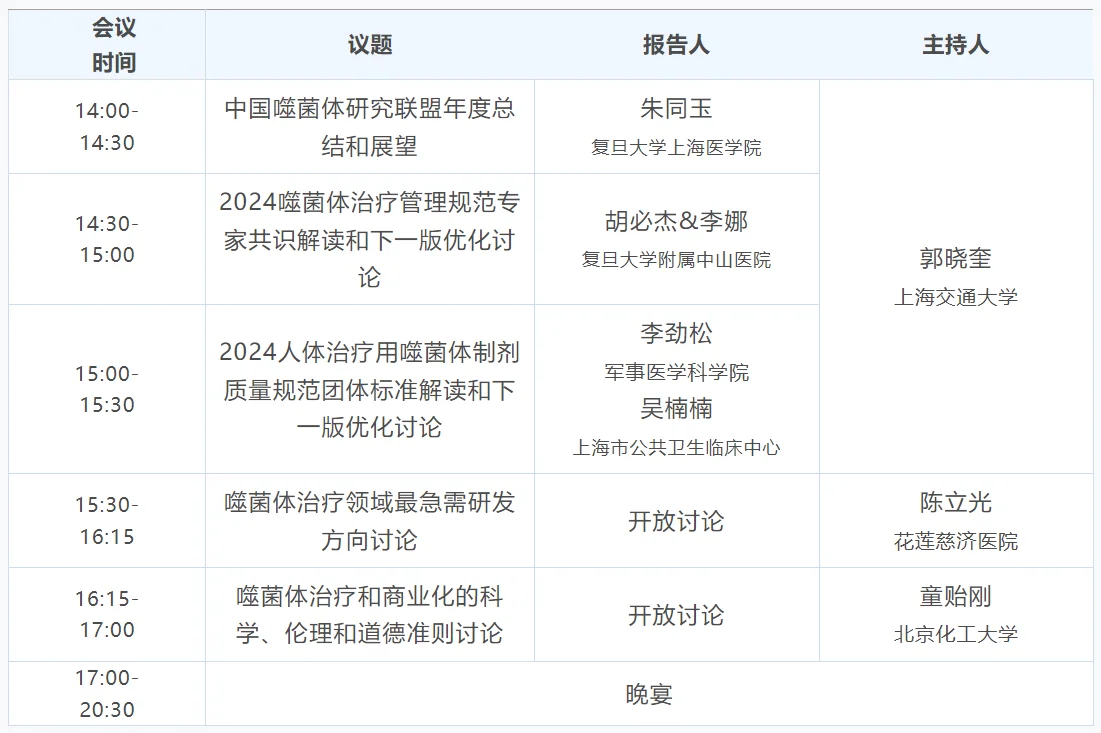Click affiliation 复旦大学上海医学院
1101x733 pixels.
coord(676,147)
